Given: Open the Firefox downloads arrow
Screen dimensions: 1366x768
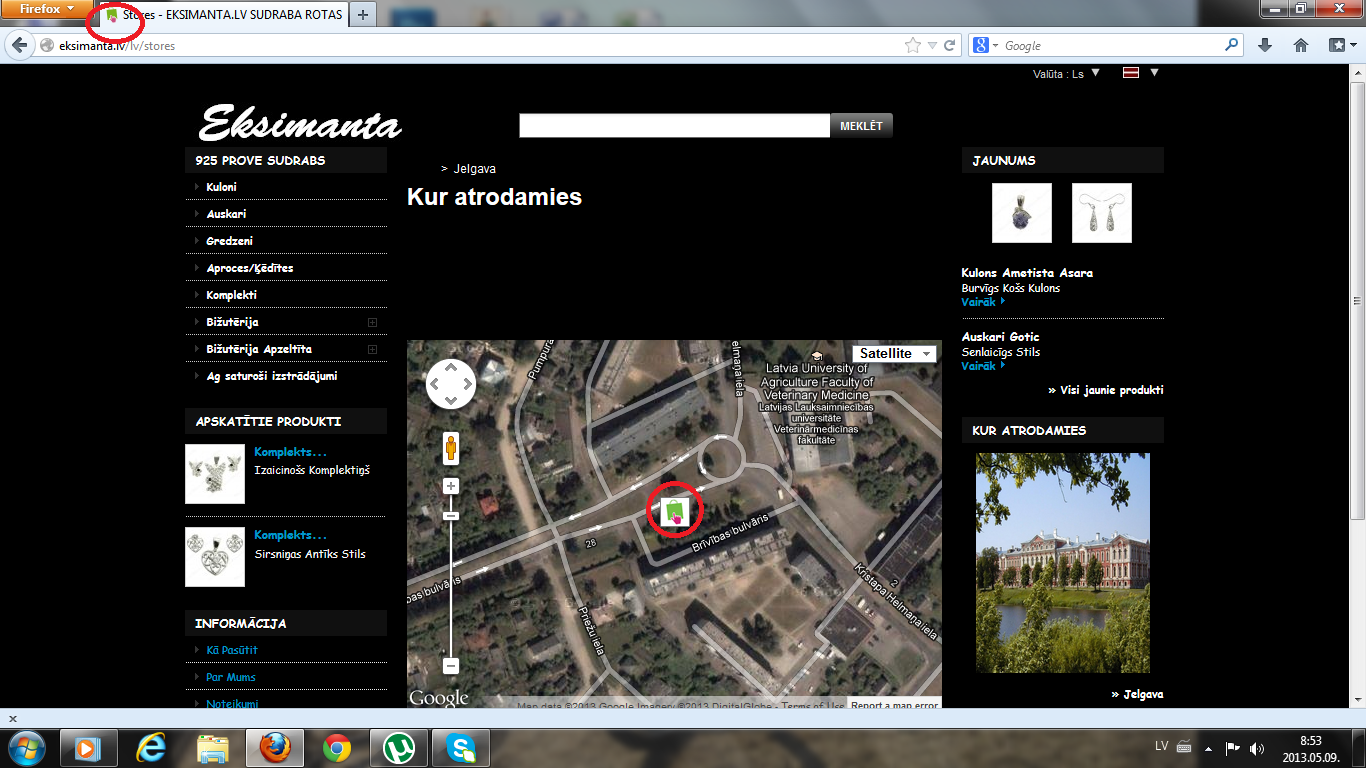Looking at the screenshot, I should [1265, 45].
